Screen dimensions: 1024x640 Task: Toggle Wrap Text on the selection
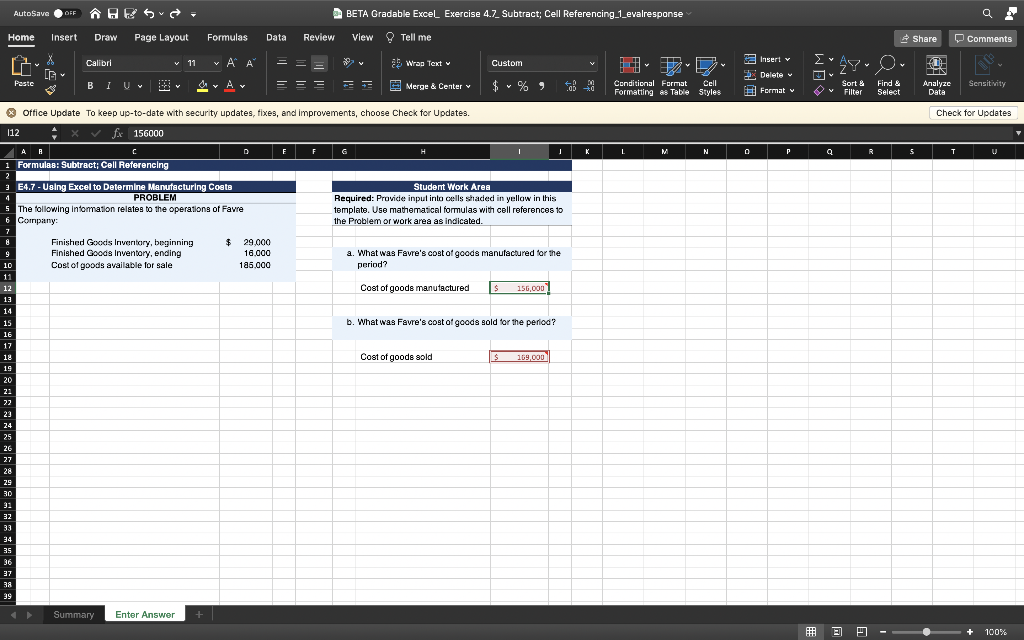[x=420, y=62]
